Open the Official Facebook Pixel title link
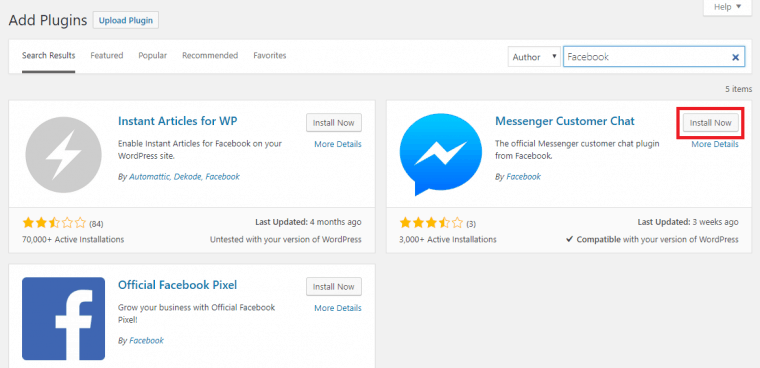 click(x=177, y=285)
